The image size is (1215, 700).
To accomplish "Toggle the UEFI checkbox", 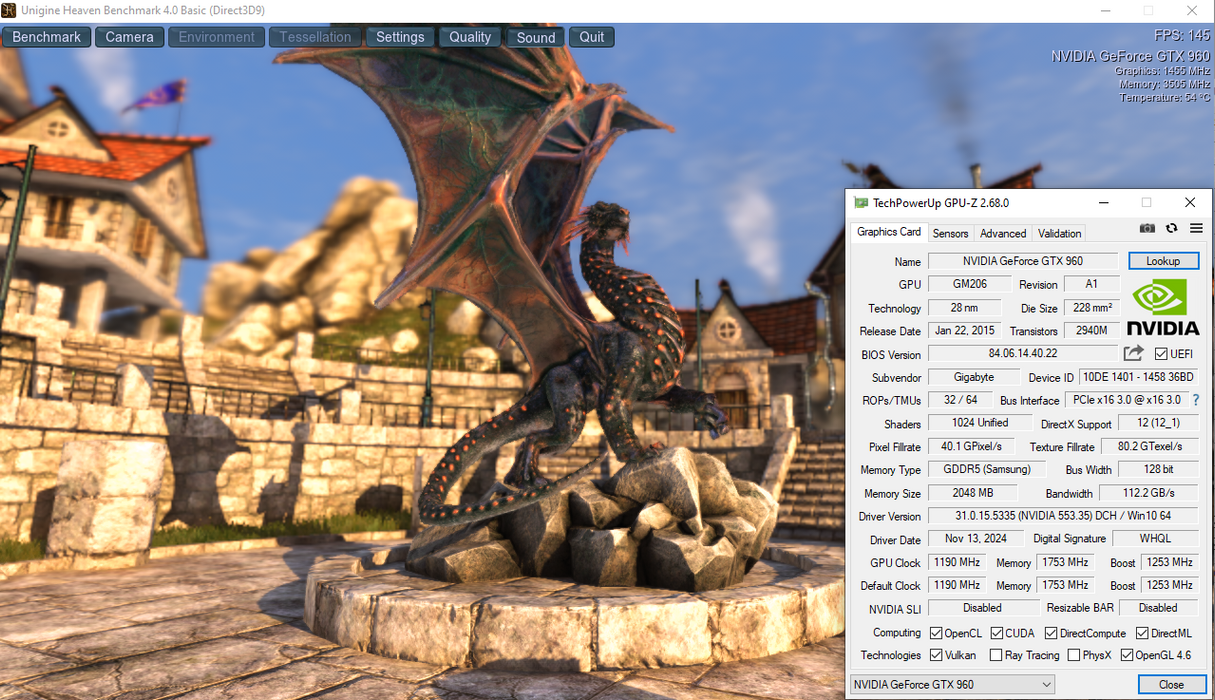I will (1161, 354).
